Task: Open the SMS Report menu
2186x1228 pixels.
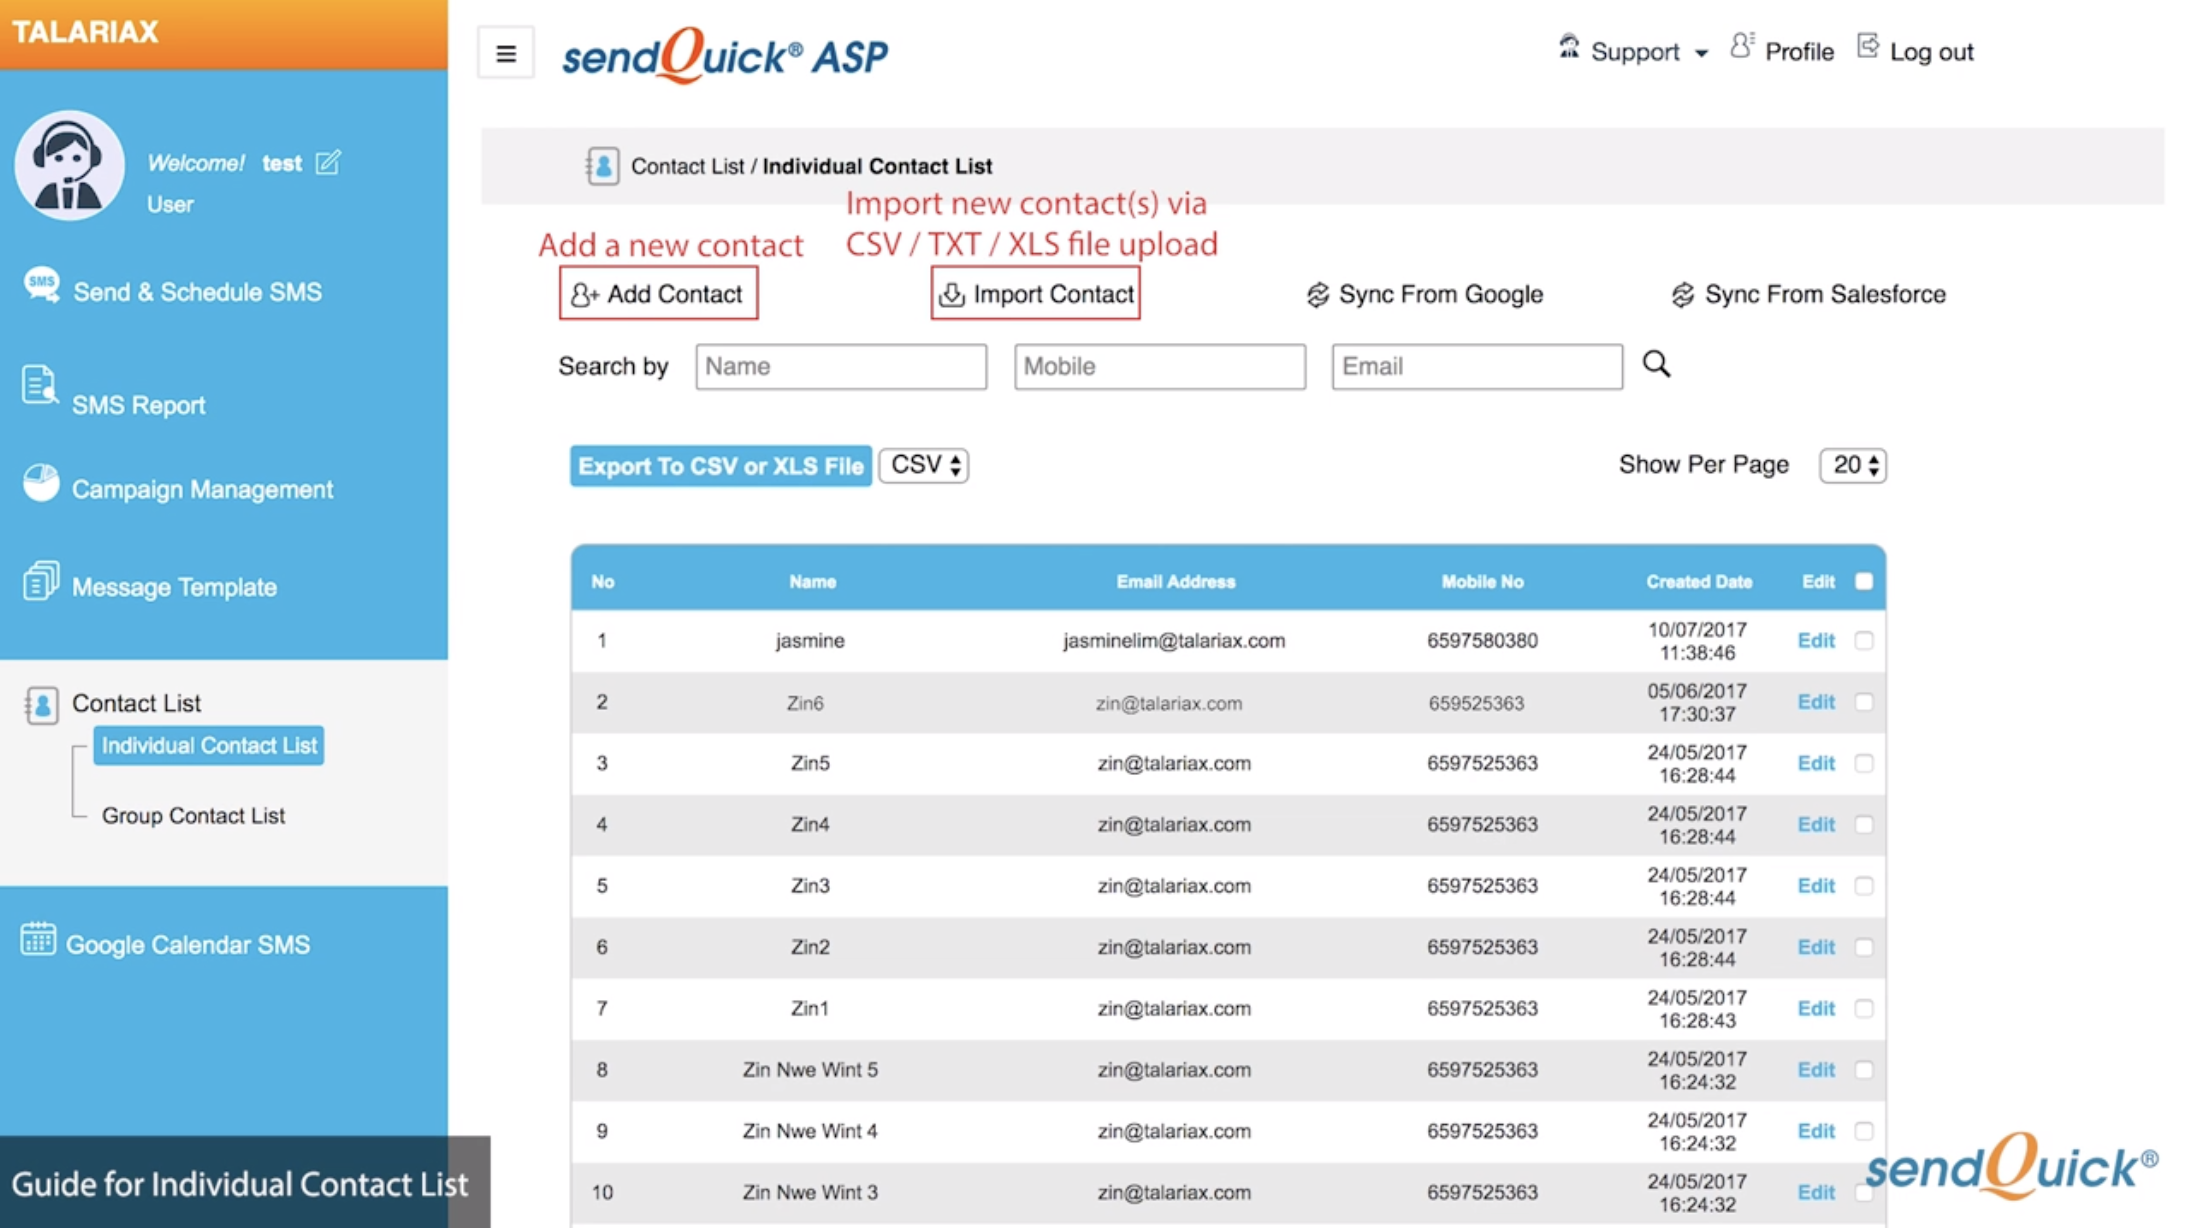Action: [138, 405]
